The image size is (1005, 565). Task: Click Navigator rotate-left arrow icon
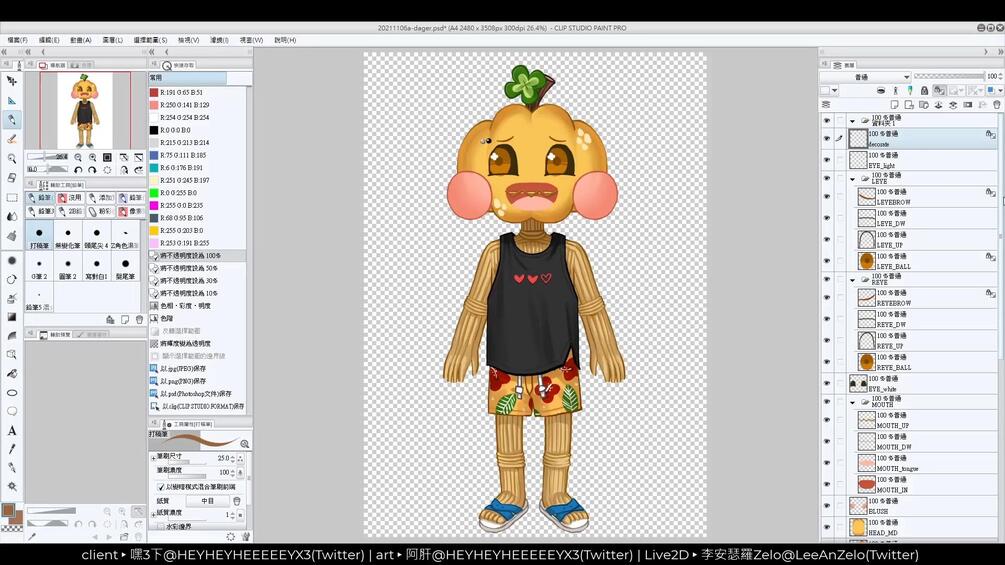click(78, 170)
